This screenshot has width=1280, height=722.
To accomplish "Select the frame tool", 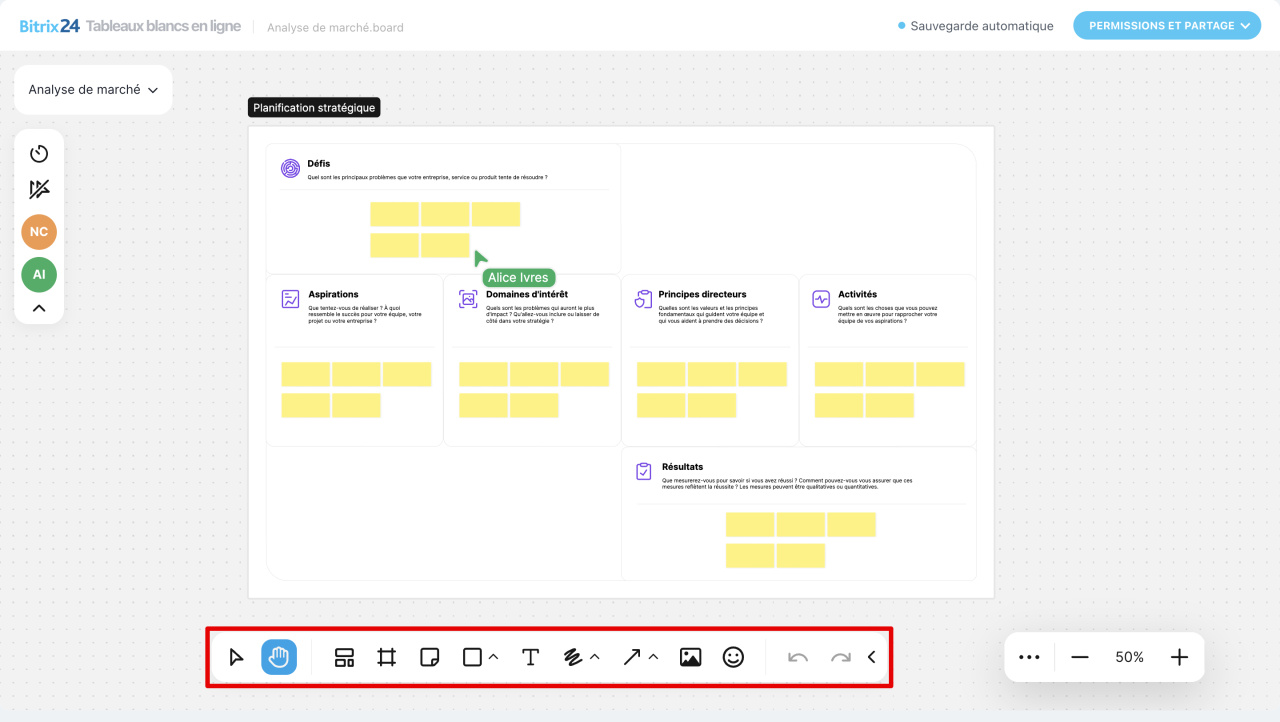I will click(387, 657).
